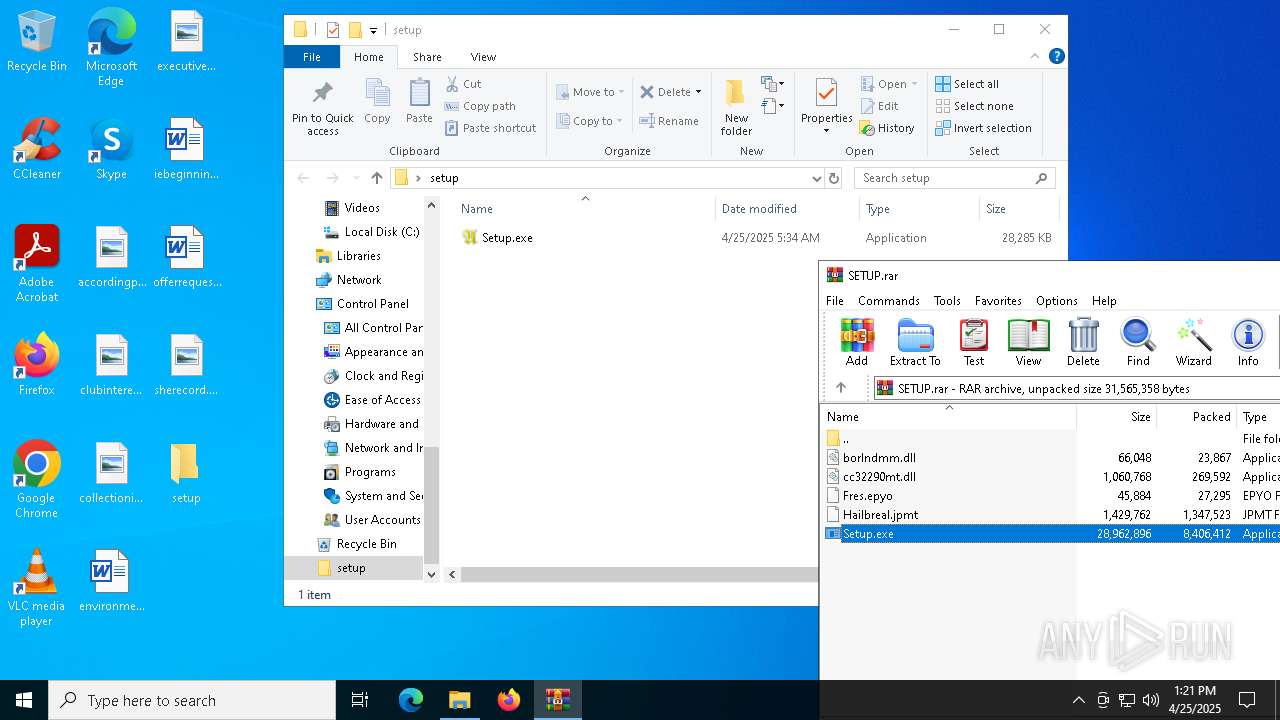Open the Move to dropdown
The image size is (1280, 720).
coord(591,92)
